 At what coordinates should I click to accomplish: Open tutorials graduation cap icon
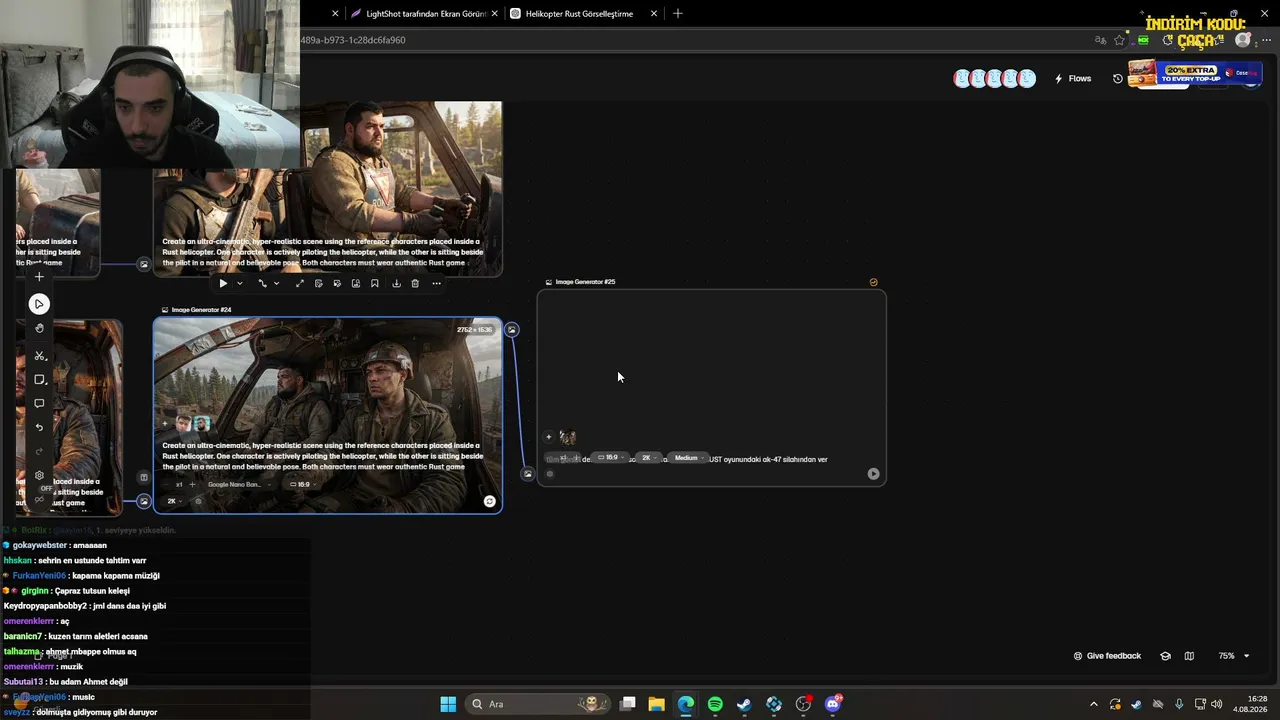(1165, 656)
